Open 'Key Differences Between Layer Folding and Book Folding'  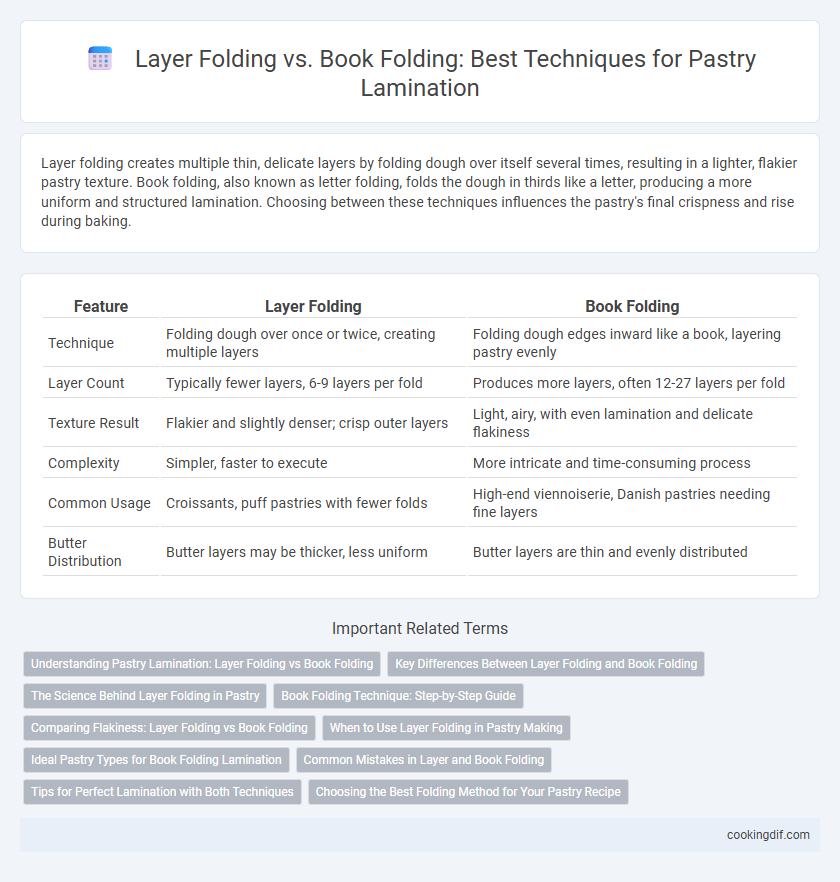point(546,664)
